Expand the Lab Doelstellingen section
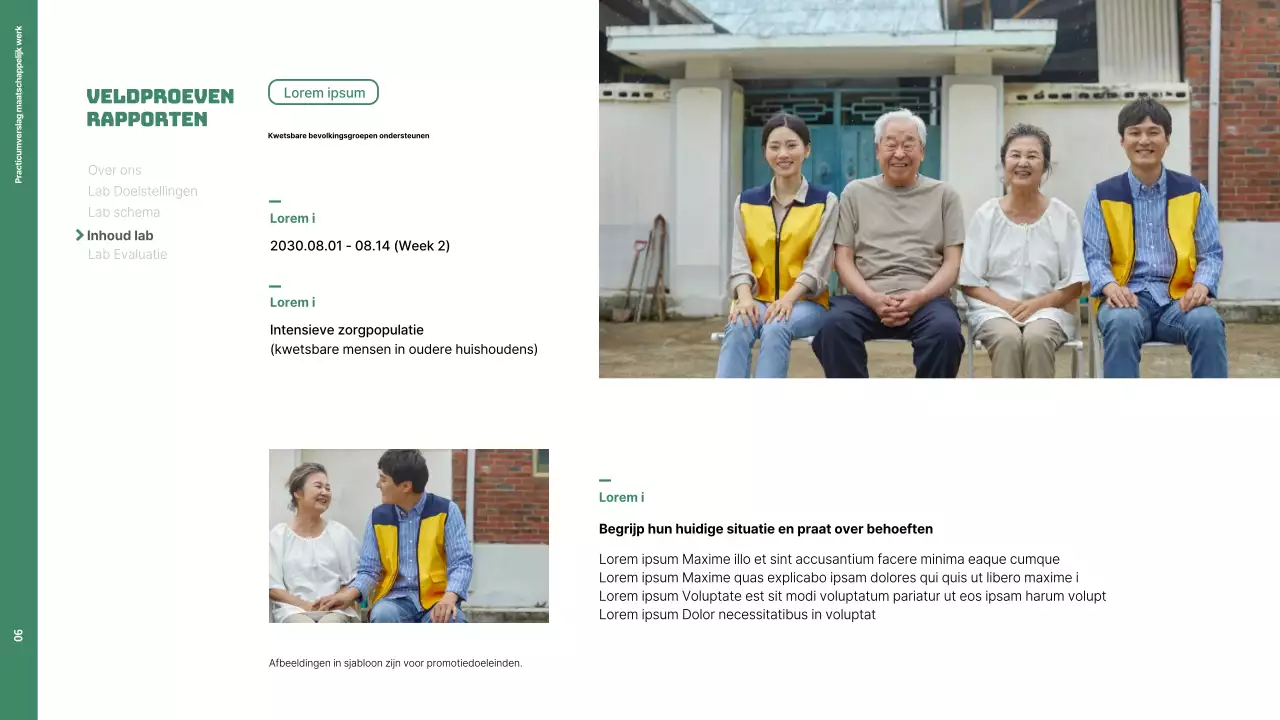 (143, 191)
